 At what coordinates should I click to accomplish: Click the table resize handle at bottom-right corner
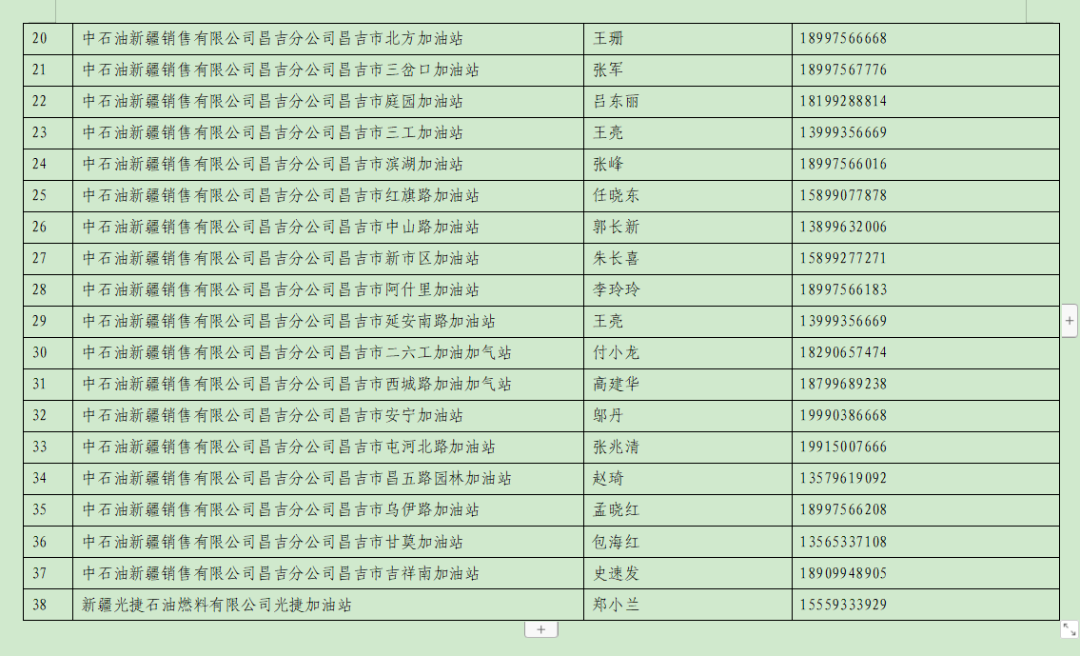coord(1069,629)
